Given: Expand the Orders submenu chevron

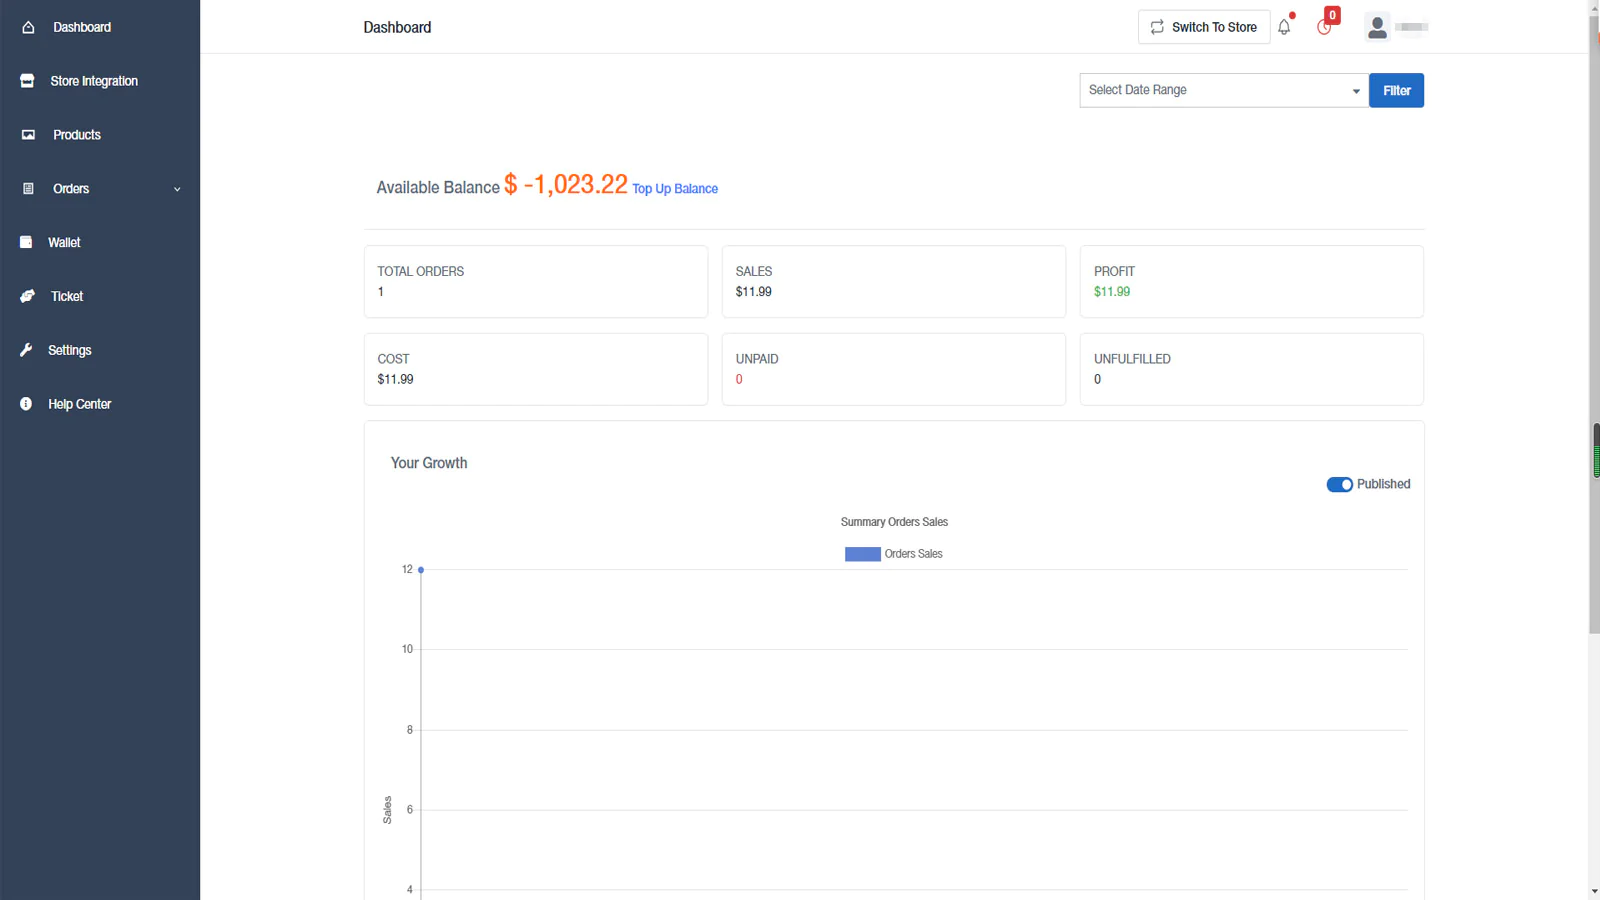Looking at the screenshot, I should (x=177, y=189).
